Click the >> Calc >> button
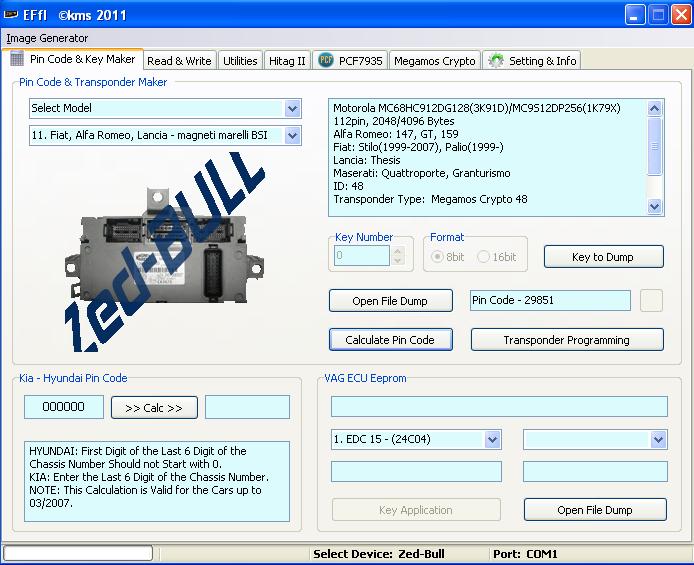The image size is (694, 565). [154, 407]
